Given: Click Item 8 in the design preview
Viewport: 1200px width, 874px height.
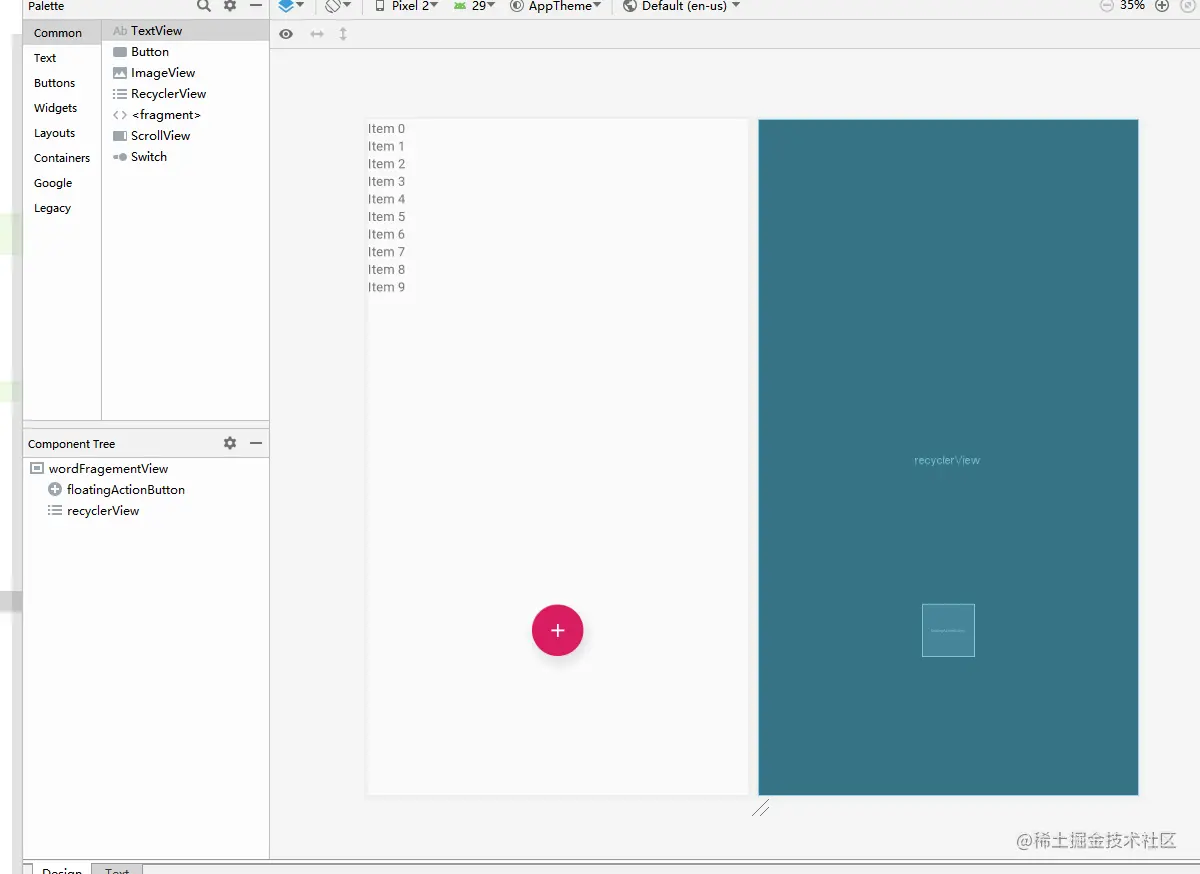Looking at the screenshot, I should click(x=386, y=270).
